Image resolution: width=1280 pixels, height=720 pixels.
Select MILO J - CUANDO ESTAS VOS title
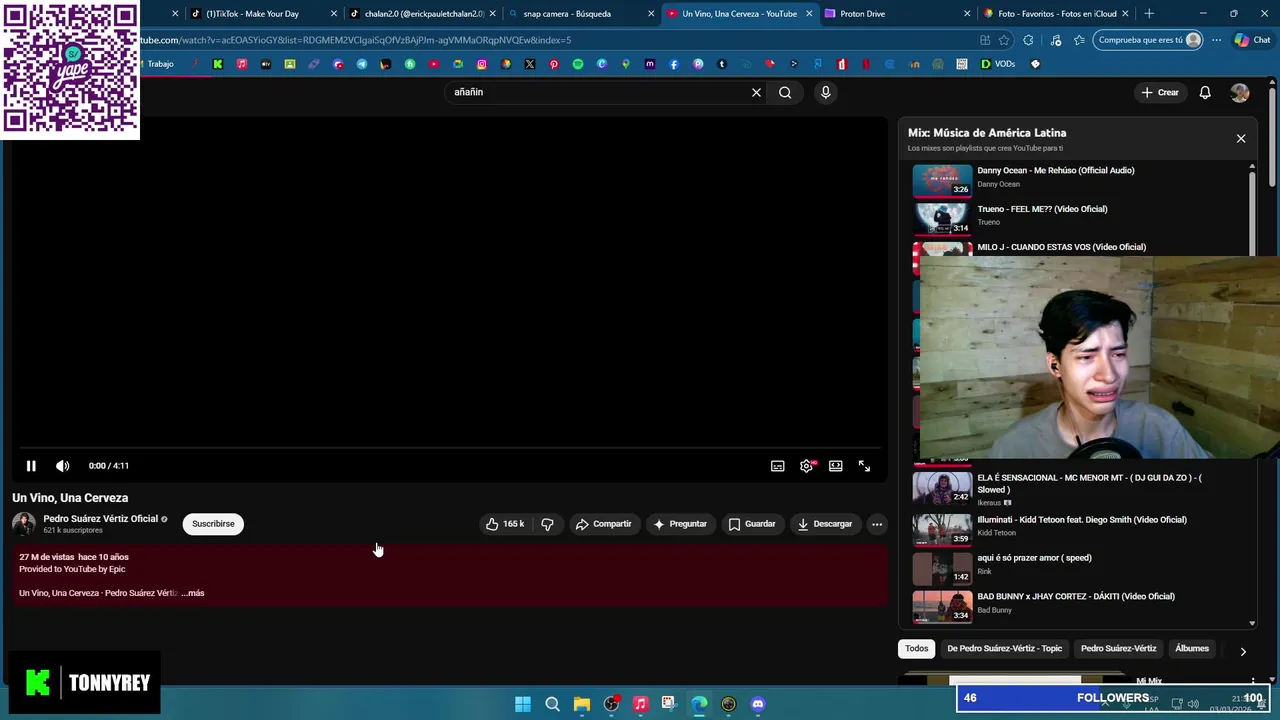1061,247
